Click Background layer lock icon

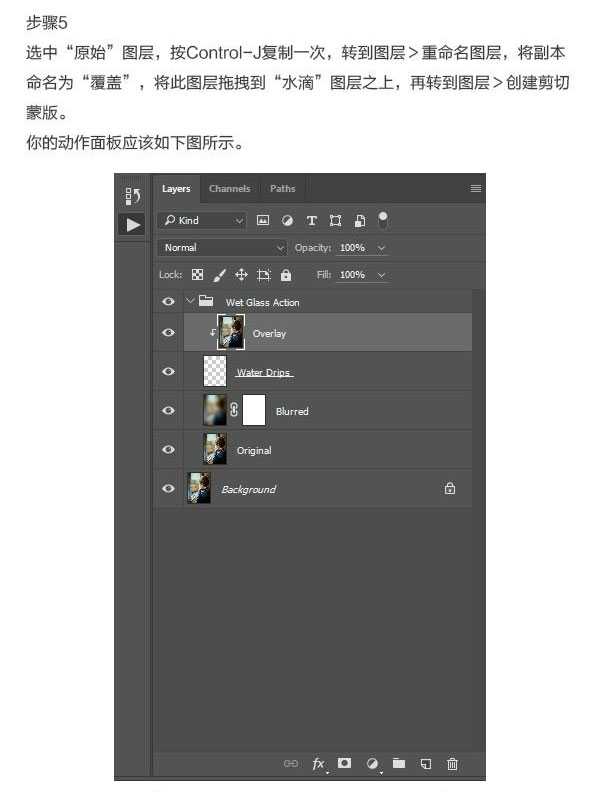coord(449,488)
